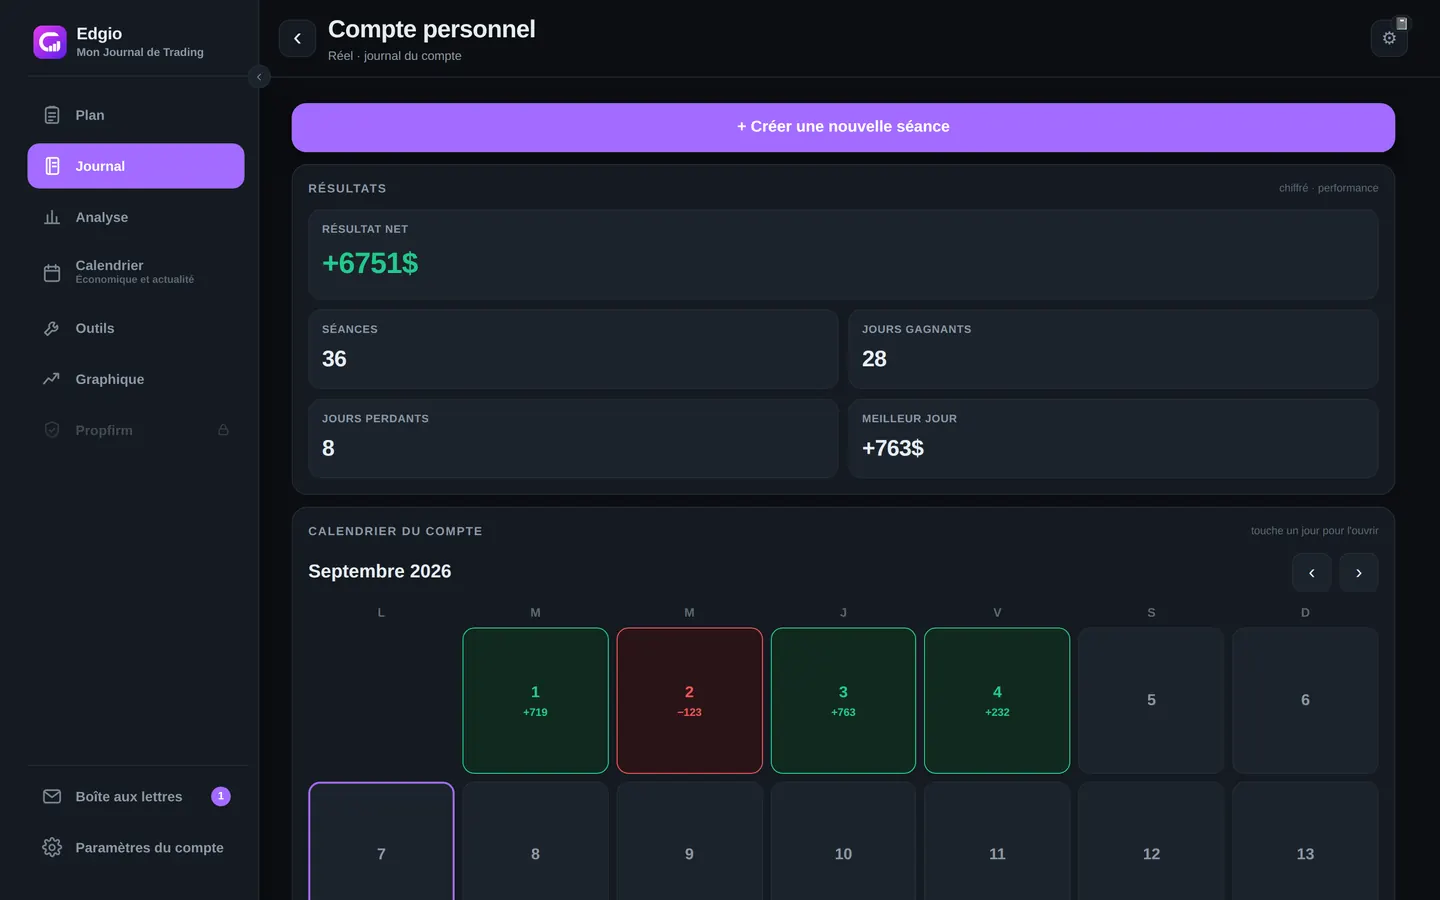Click the mailbox notification badge
Viewport: 1440px width, 900px height.
pos(221,796)
